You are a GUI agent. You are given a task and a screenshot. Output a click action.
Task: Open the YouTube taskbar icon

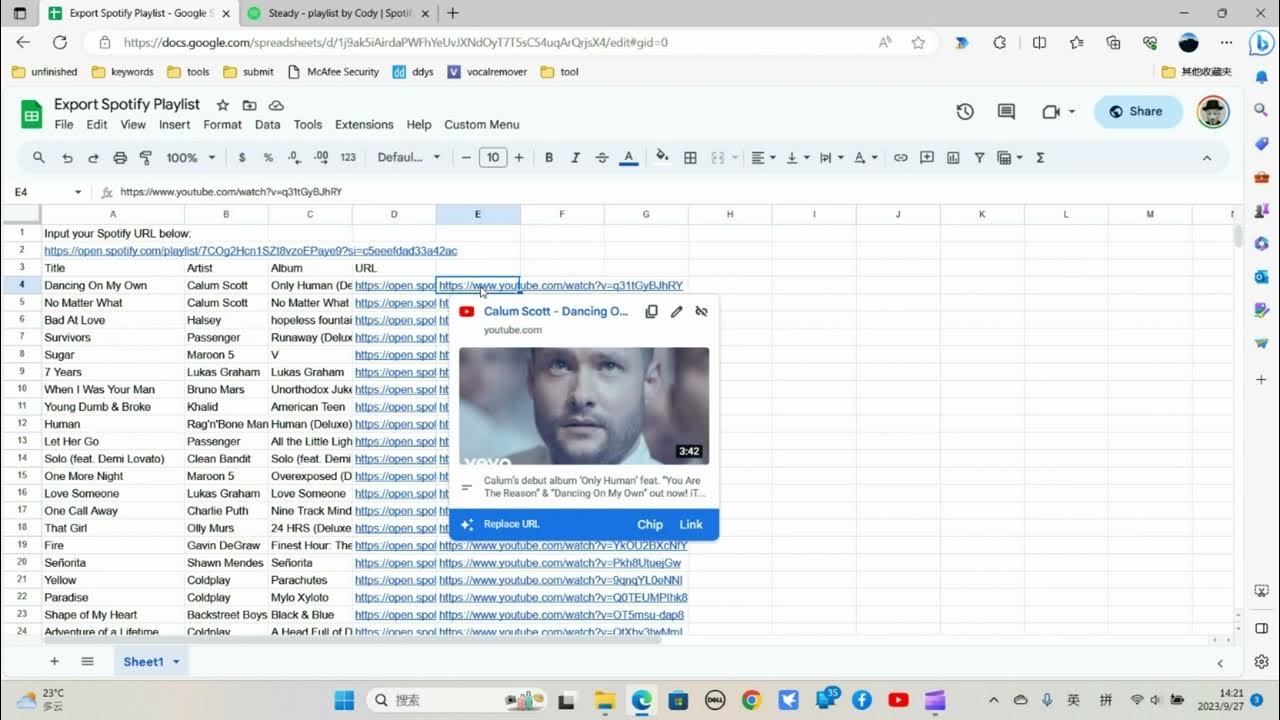pos(898,700)
